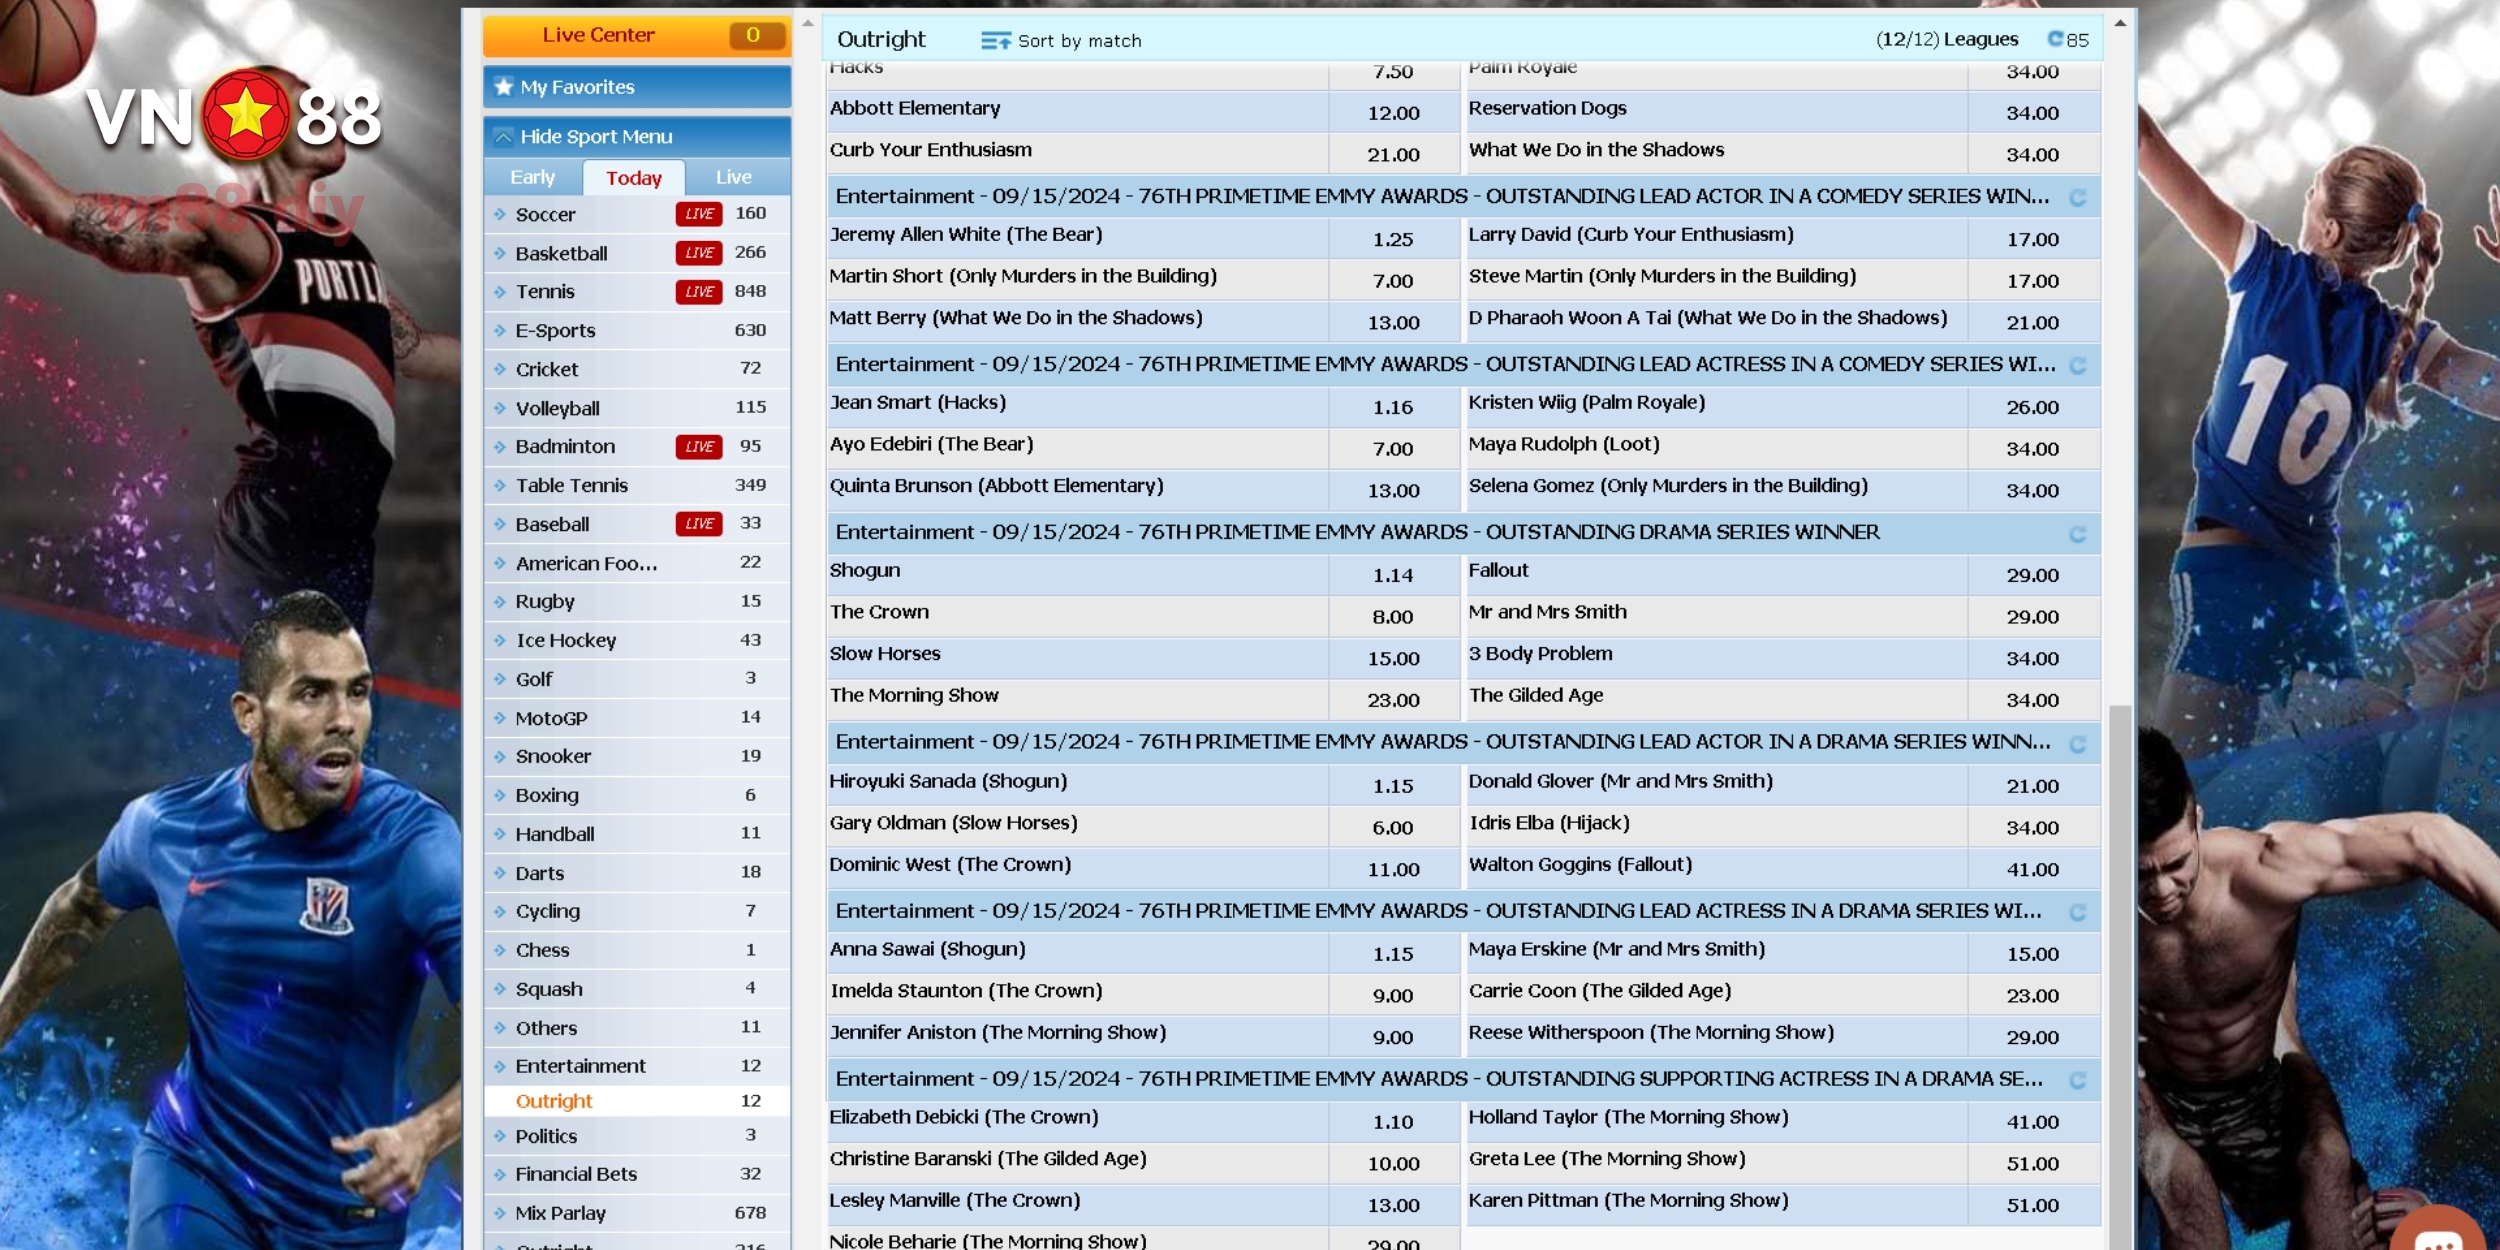Click the Soccer LIVE badge
Image resolution: width=2500 pixels, height=1250 pixels.
tap(699, 214)
